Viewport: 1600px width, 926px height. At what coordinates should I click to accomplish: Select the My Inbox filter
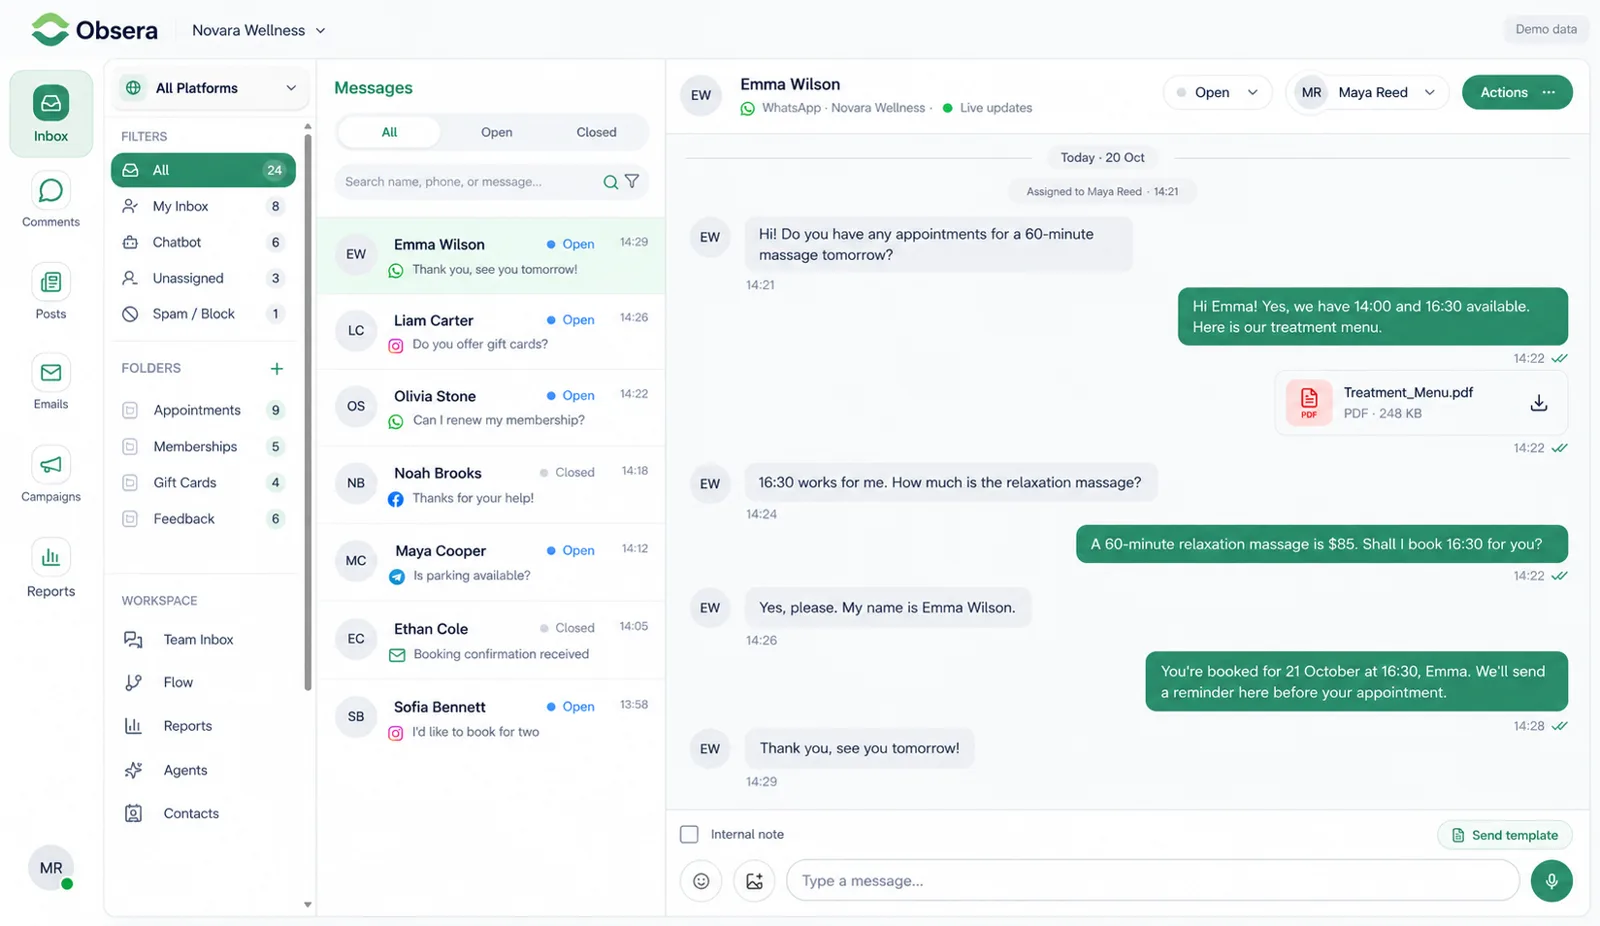click(203, 206)
